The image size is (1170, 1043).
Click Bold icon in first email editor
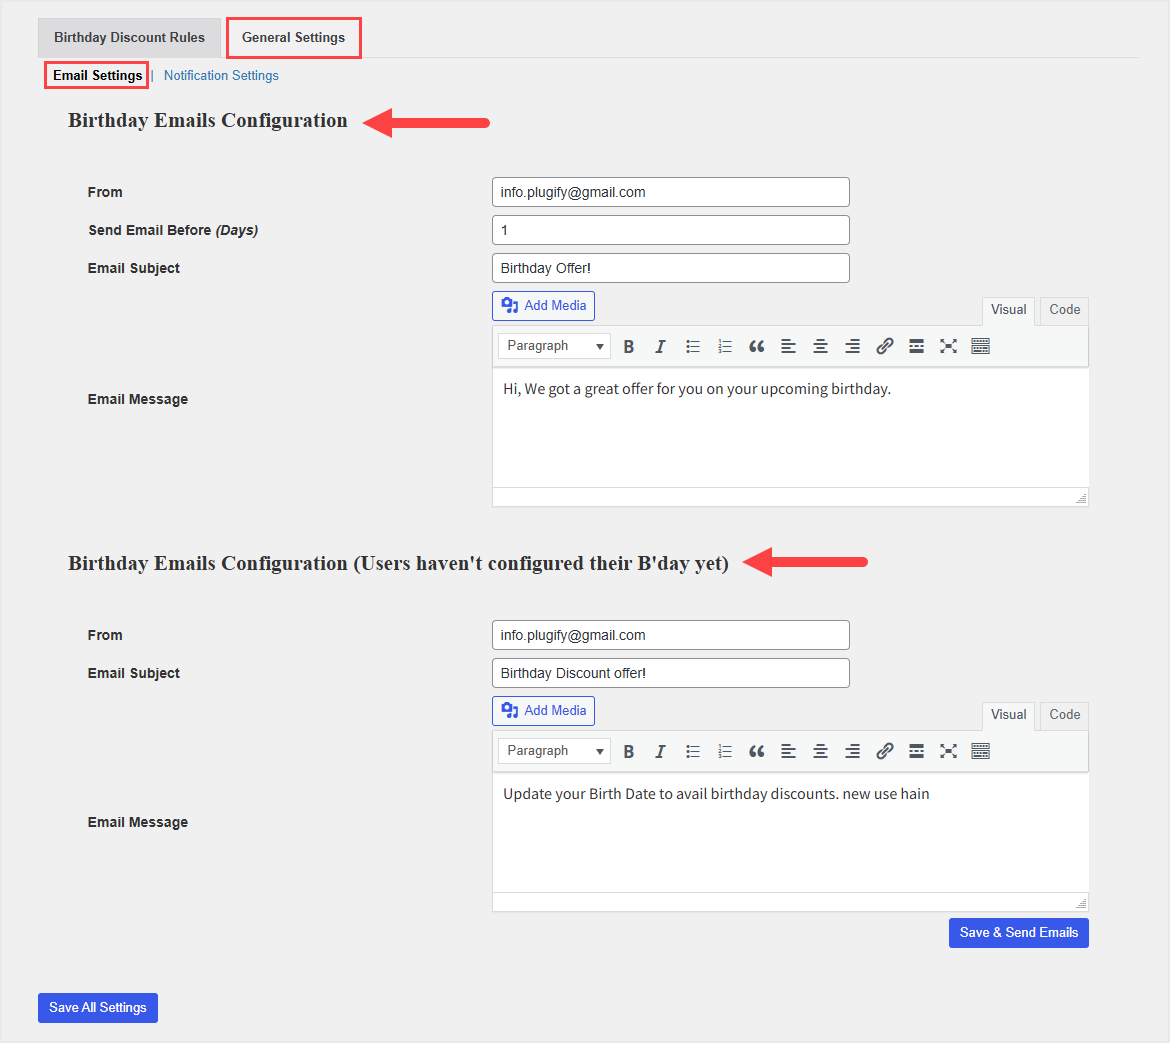click(629, 346)
